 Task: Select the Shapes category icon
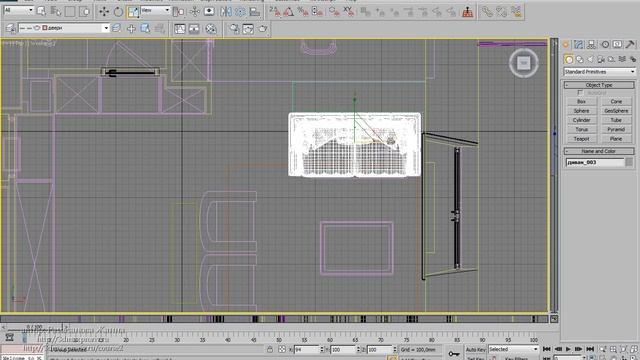(x=580, y=60)
